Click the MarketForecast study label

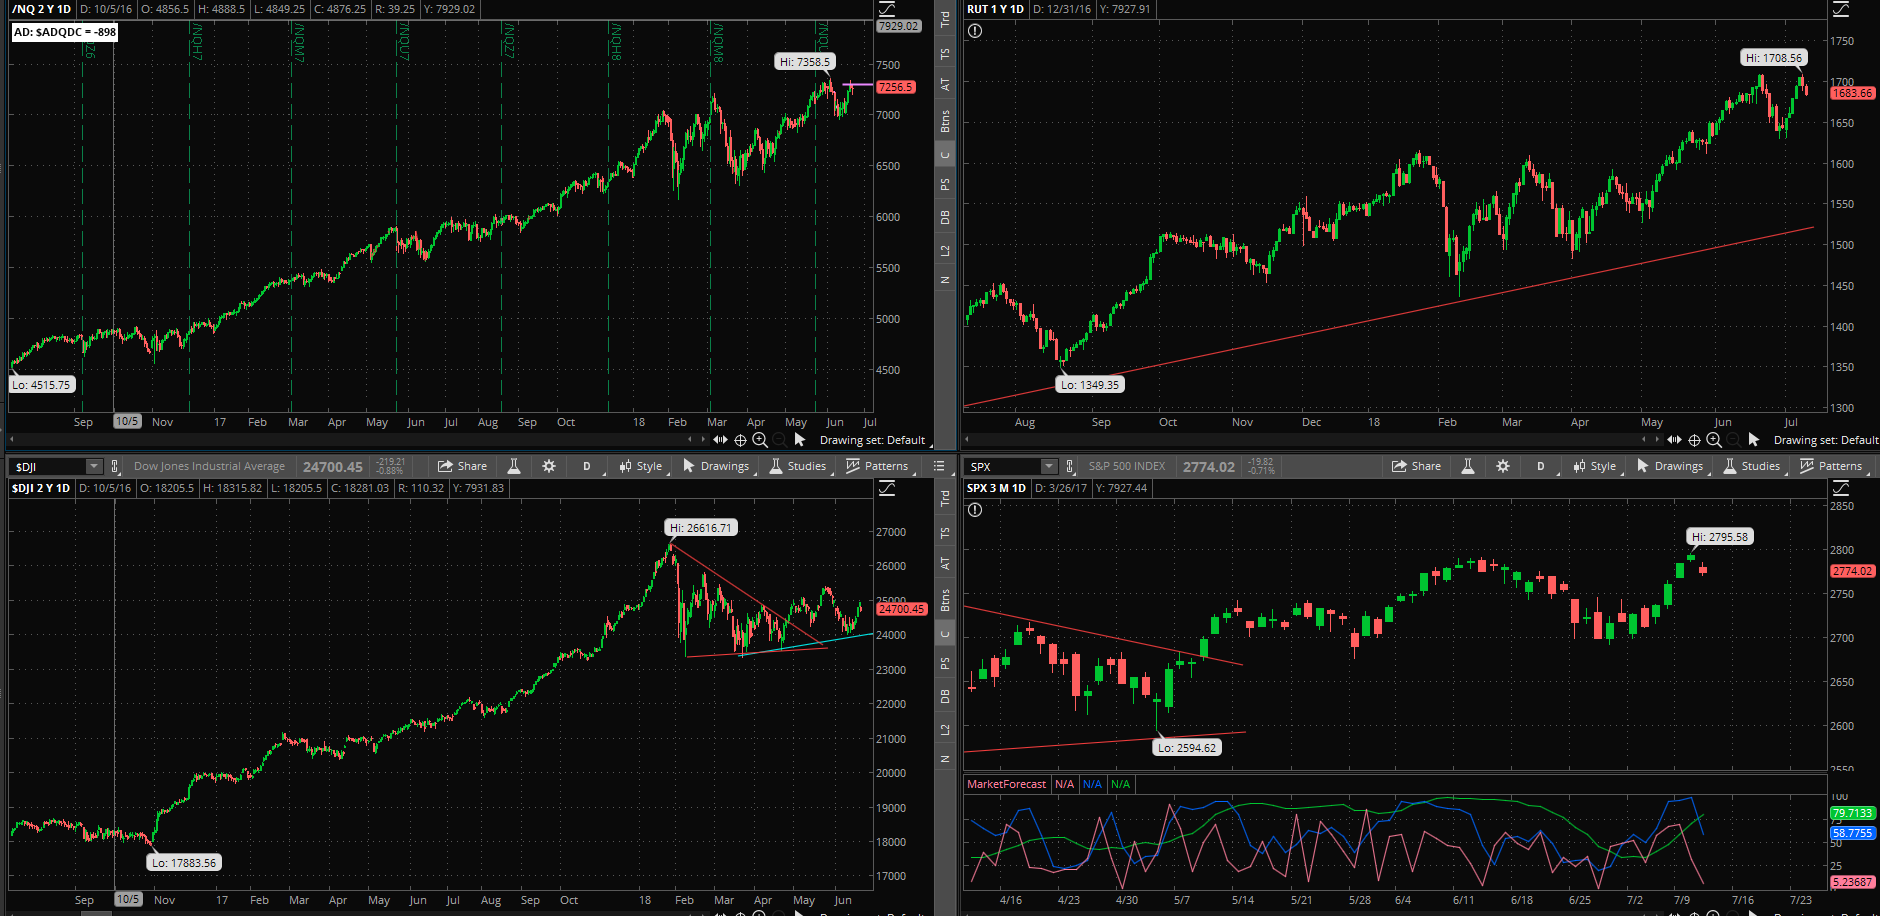tap(1006, 784)
